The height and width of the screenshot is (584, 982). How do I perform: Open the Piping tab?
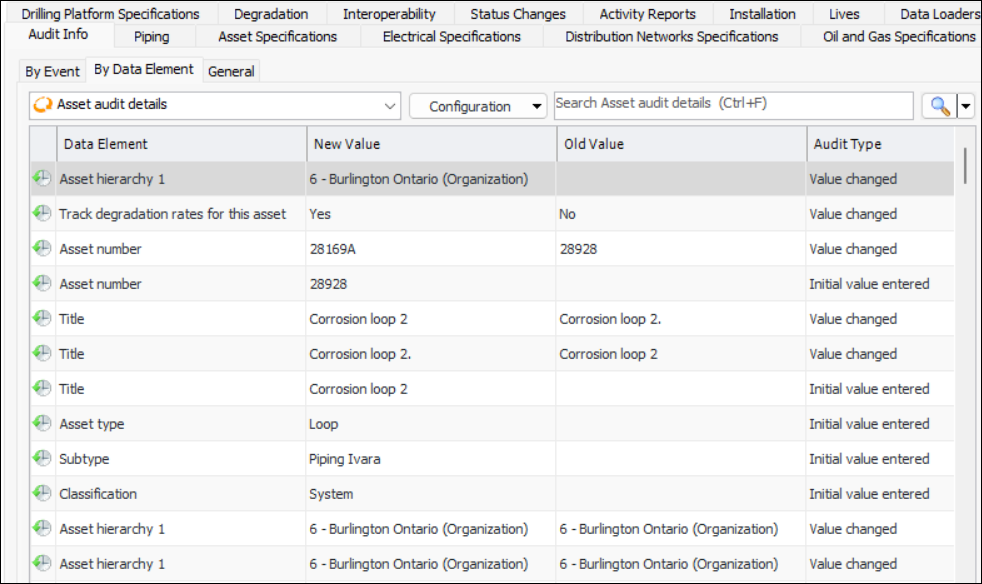(151, 37)
